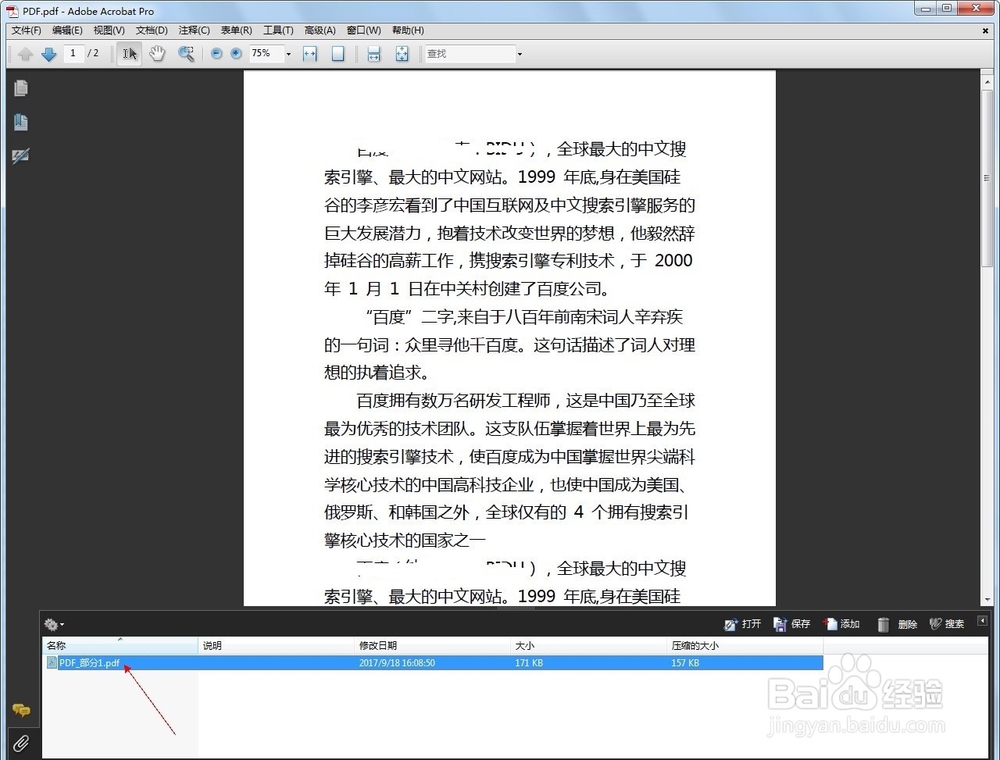
Task: Expand the 75% zoom level dropdown
Action: click(x=288, y=54)
